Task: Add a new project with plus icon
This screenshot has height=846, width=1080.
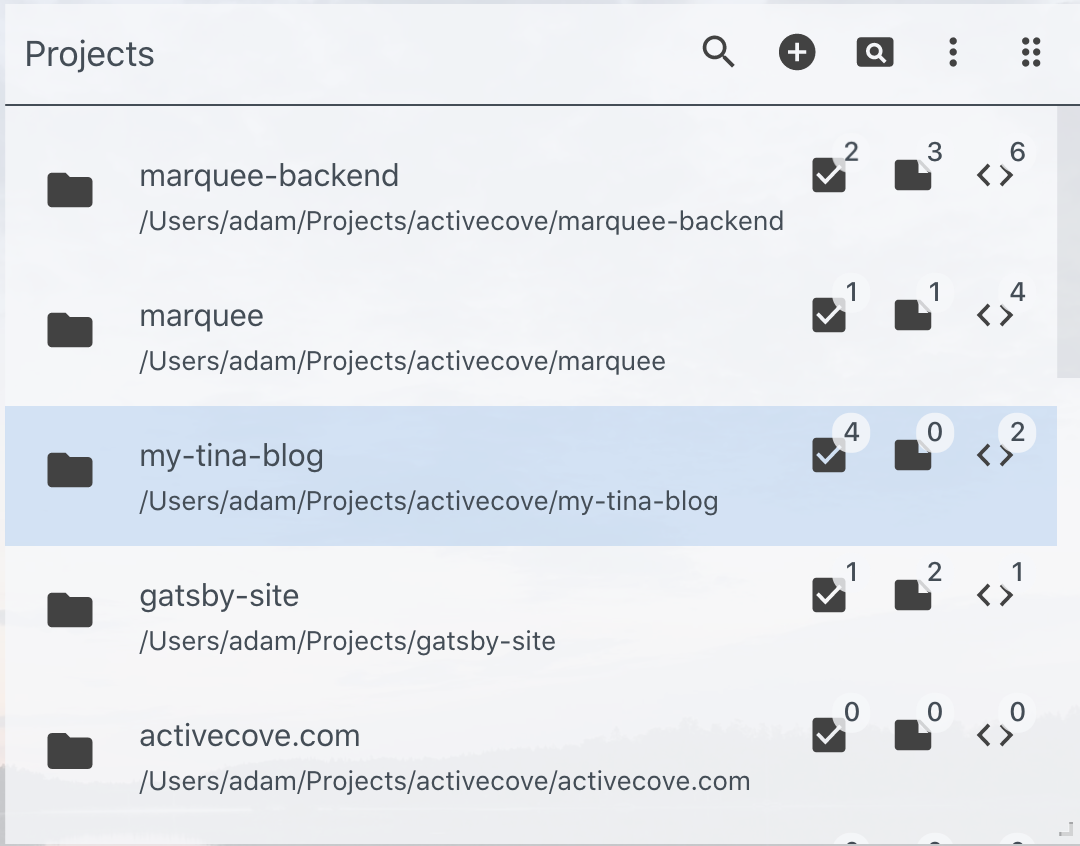Action: coord(797,52)
